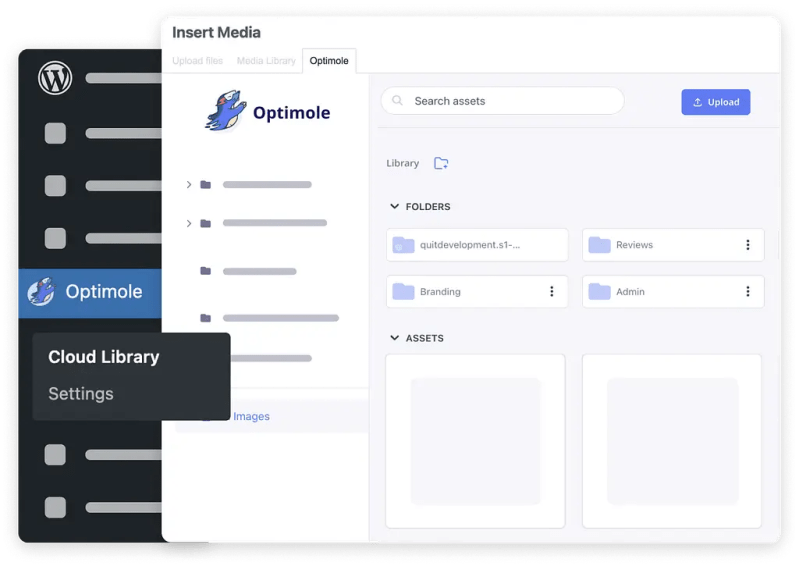Viewport: 799px width, 566px height.
Task: Select the second folder icon in tree
Action: point(205,223)
